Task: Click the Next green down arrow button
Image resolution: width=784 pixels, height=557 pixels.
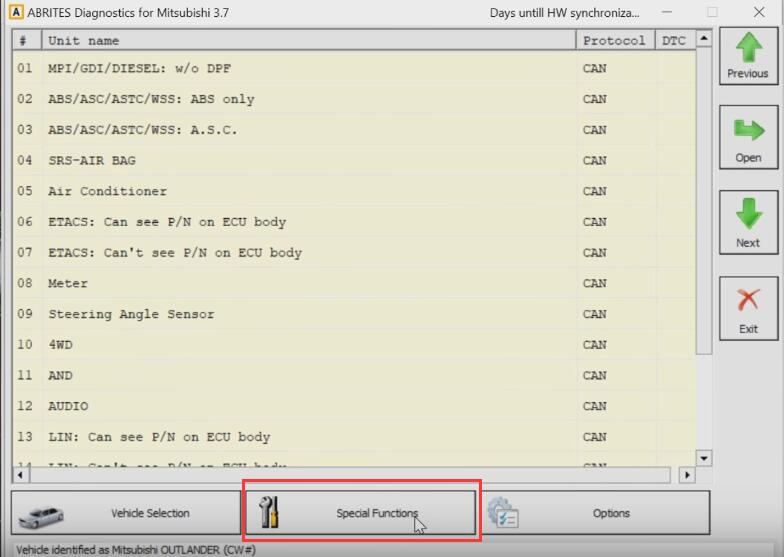Action: [748, 222]
